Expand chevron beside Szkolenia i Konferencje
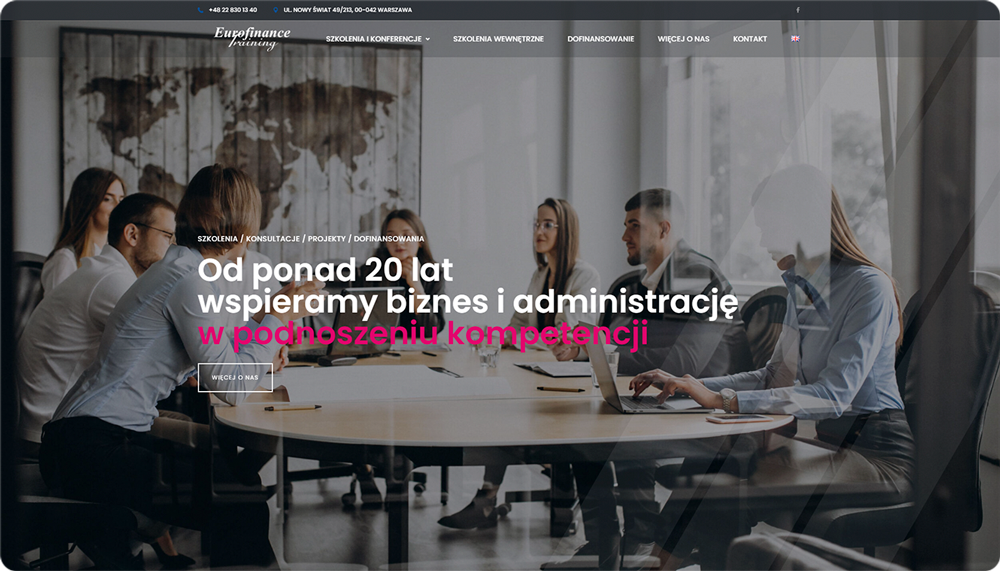1000x571 pixels. coord(428,40)
